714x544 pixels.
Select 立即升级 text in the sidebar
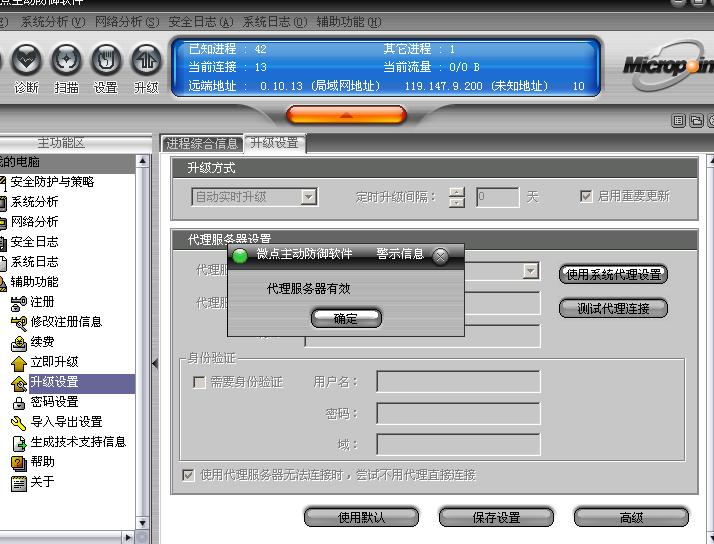tap(54, 362)
